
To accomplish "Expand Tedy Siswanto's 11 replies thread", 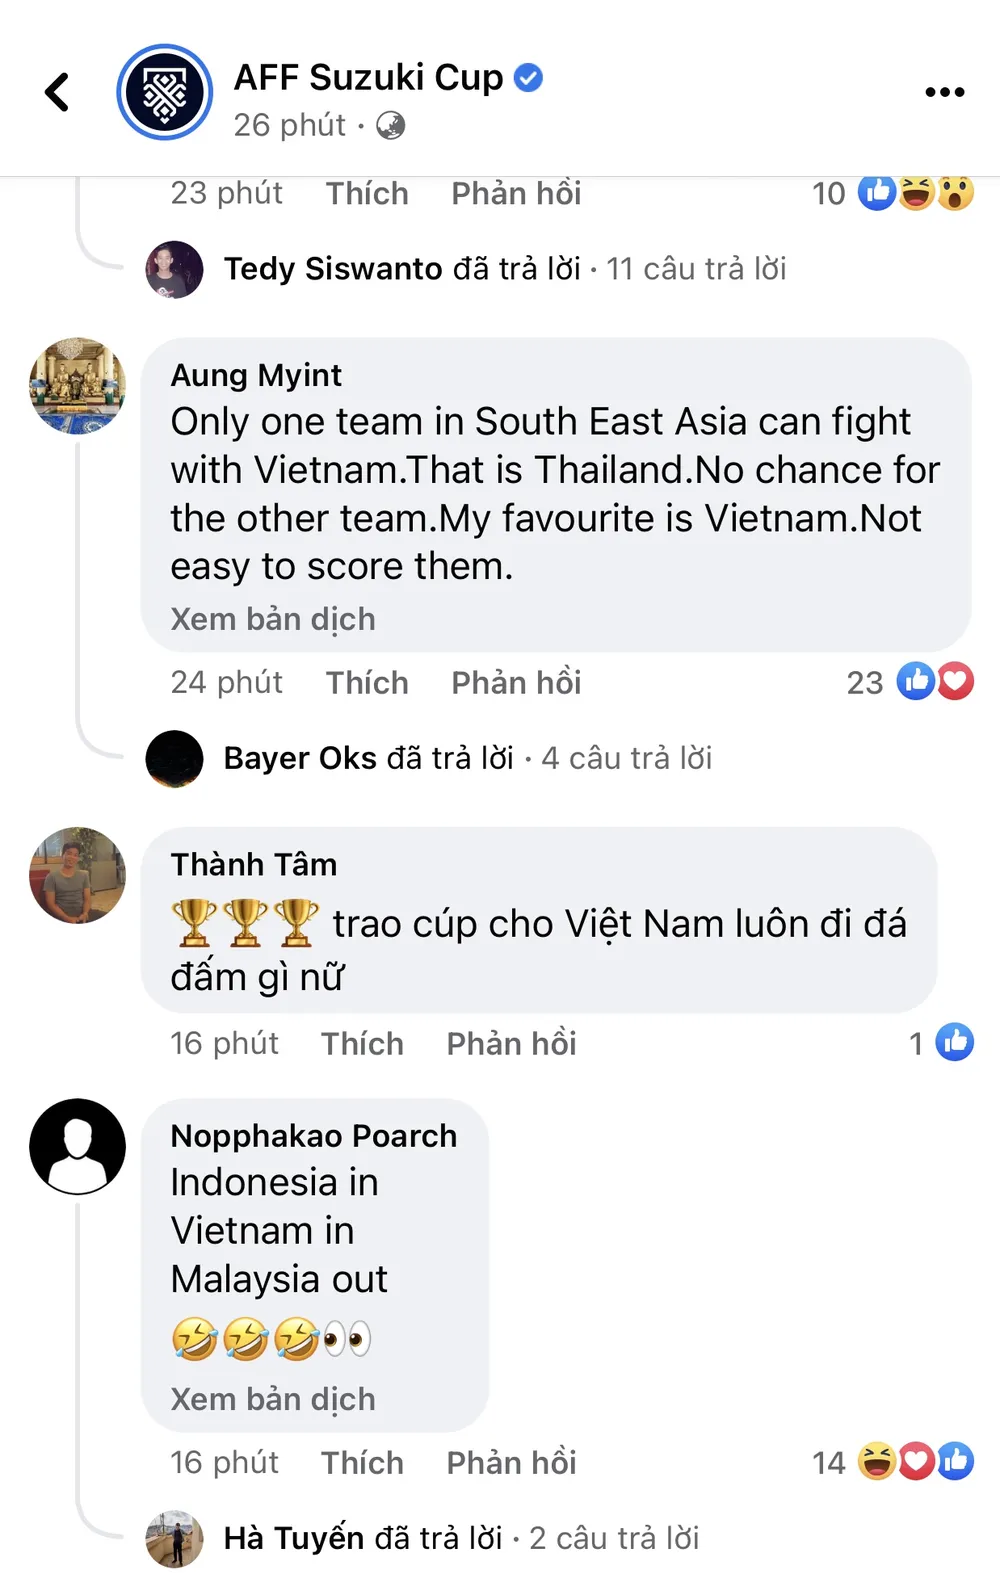I will (504, 269).
